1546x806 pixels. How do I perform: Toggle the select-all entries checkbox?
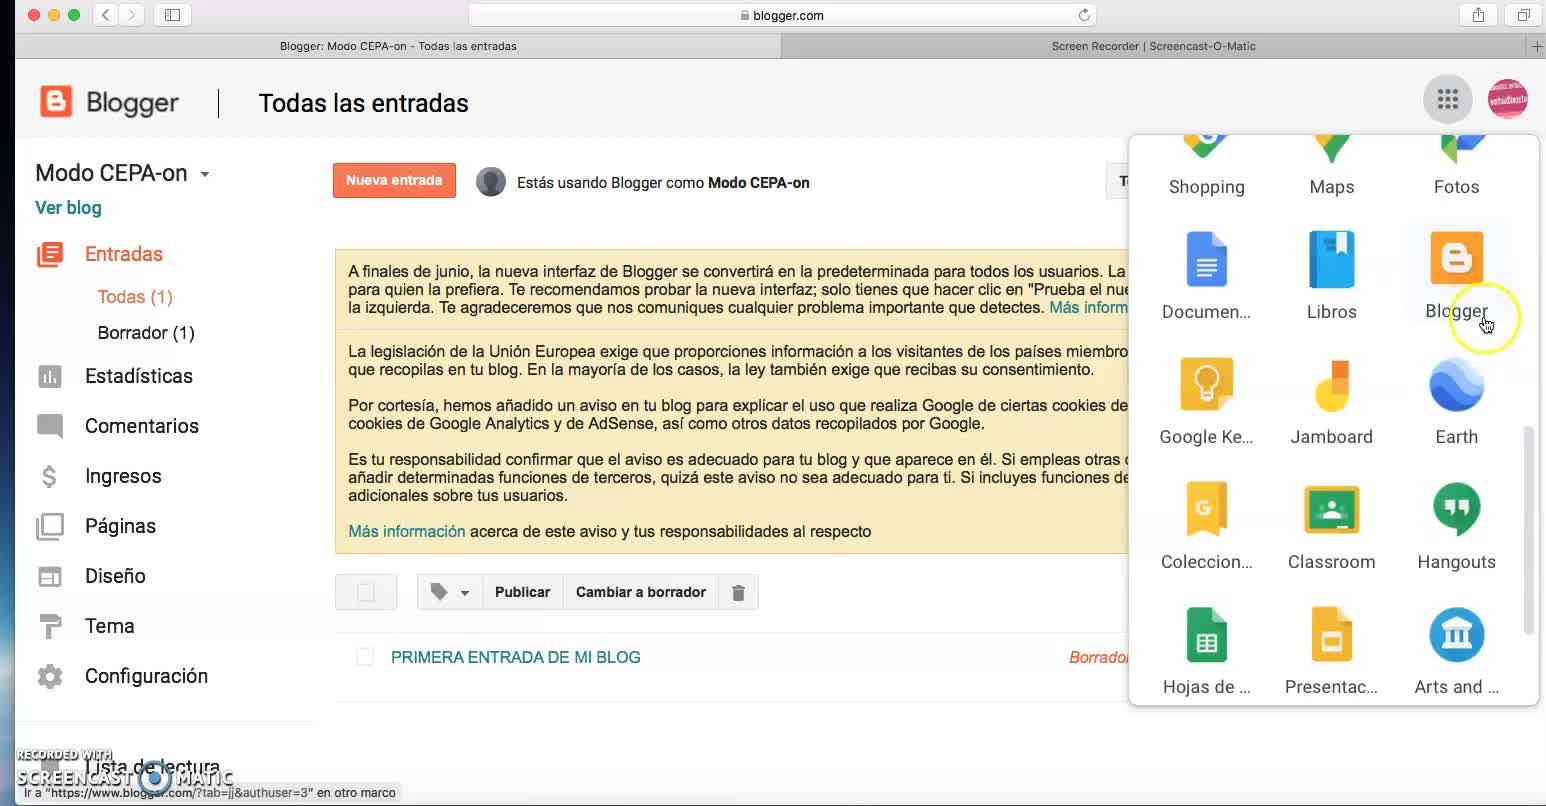pos(366,592)
